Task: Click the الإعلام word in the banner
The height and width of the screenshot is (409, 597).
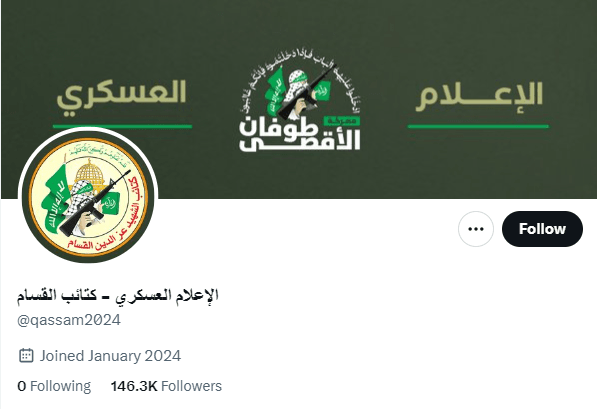Action: pos(479,96)
